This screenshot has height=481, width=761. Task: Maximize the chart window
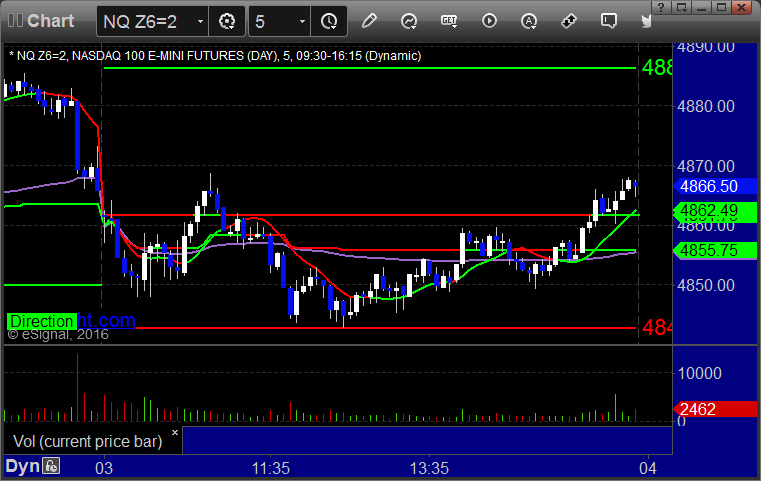[x=722, y=7]
